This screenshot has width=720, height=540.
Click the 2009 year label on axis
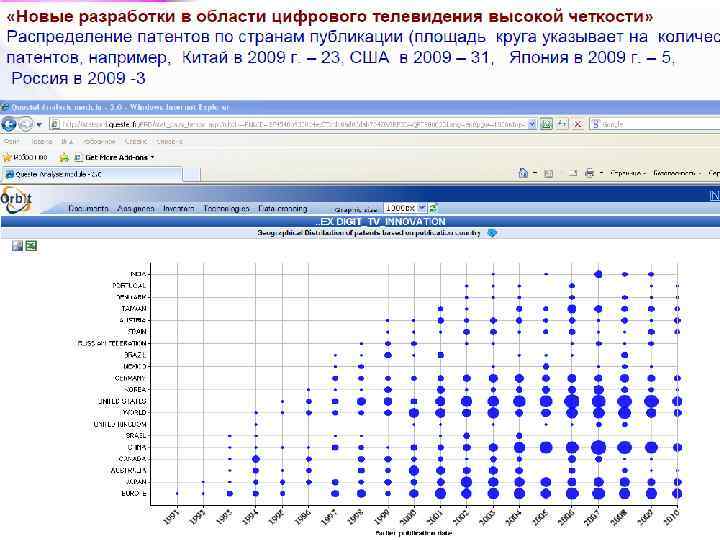(x=646, y=518)
